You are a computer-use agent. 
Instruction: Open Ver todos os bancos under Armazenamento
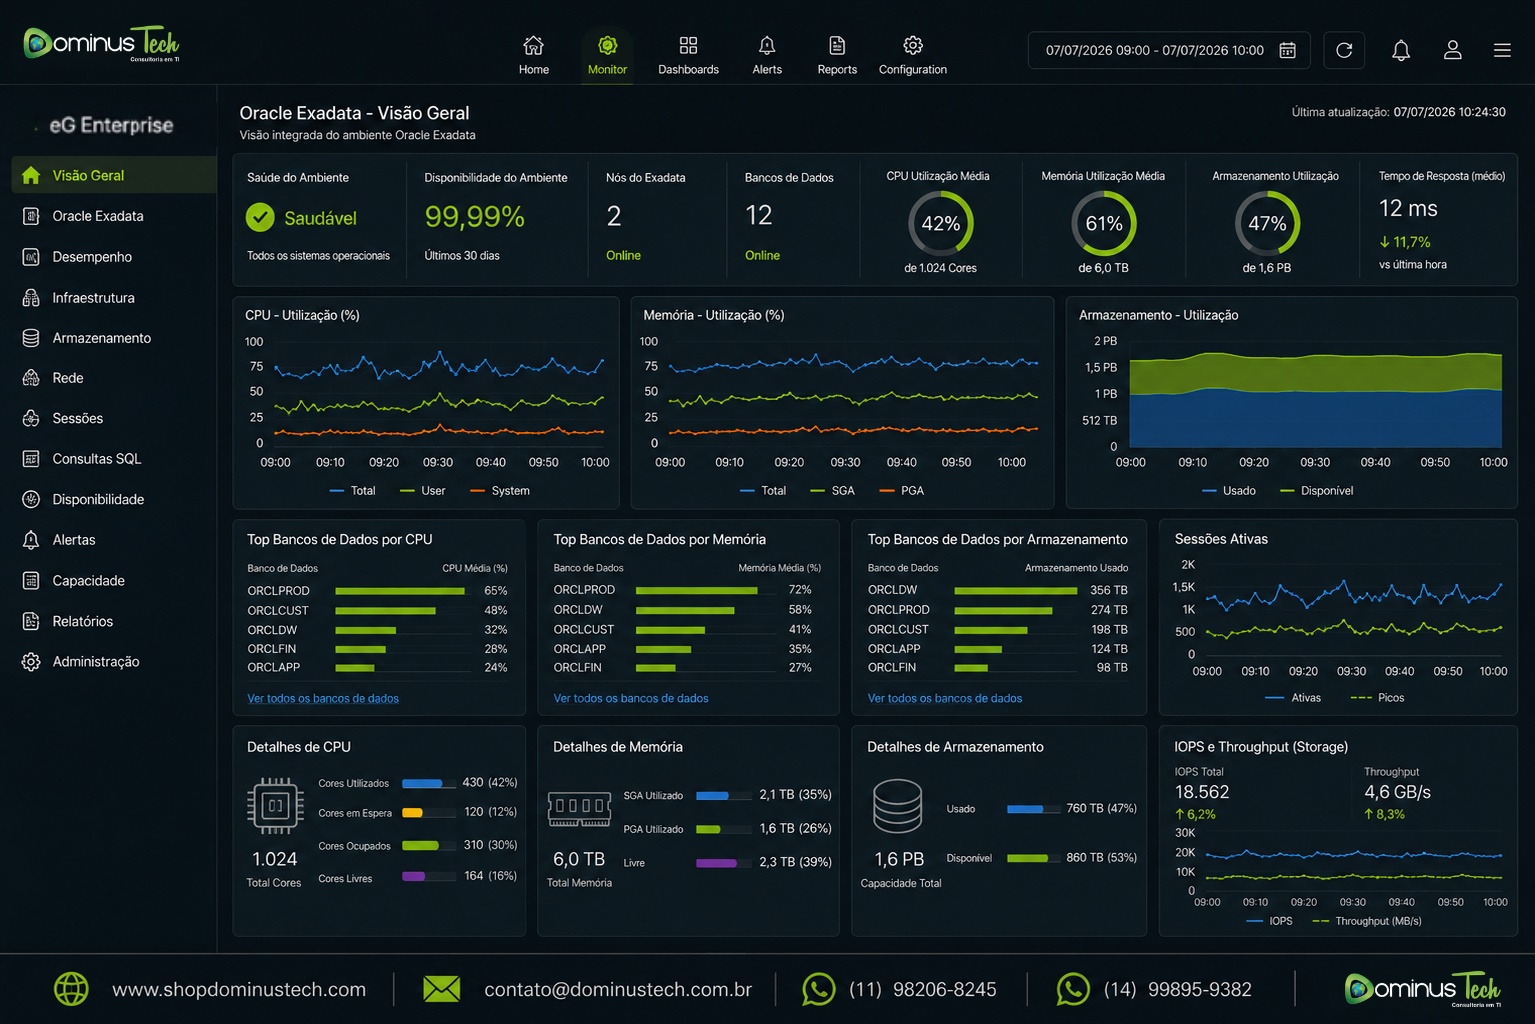point(945,698)
